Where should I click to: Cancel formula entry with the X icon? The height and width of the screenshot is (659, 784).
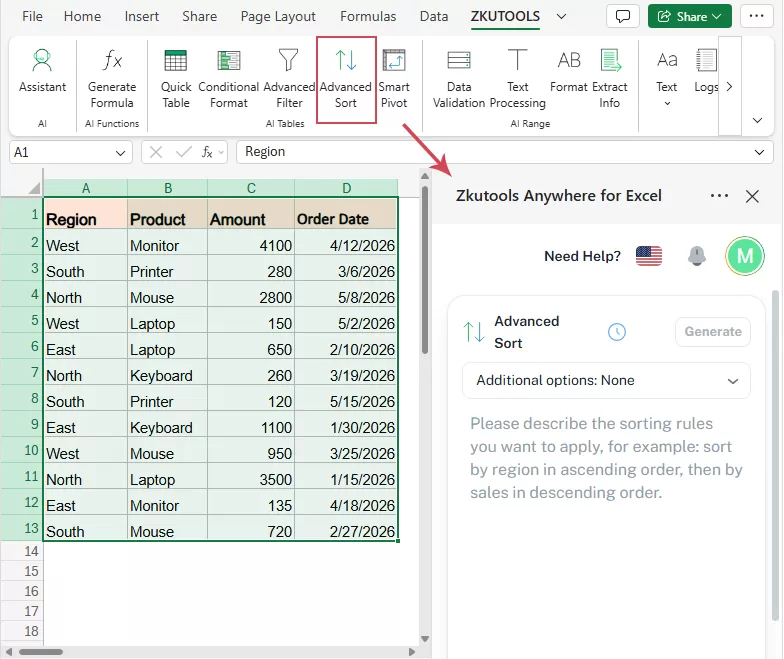point(156,152)
